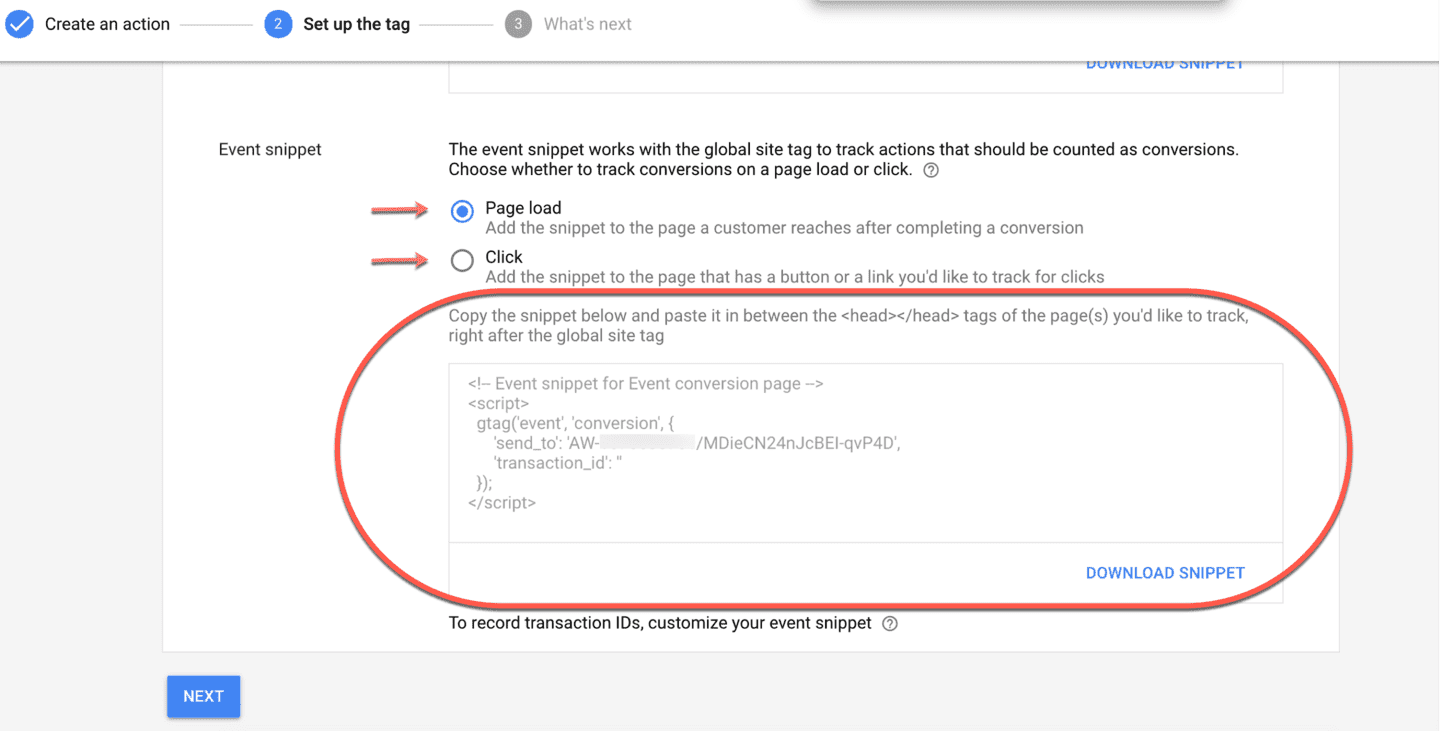The width and height of the screenshot is (1440, 731).
Task: Open help icon after 'page load or click'
Action: (x=931, y=170)
